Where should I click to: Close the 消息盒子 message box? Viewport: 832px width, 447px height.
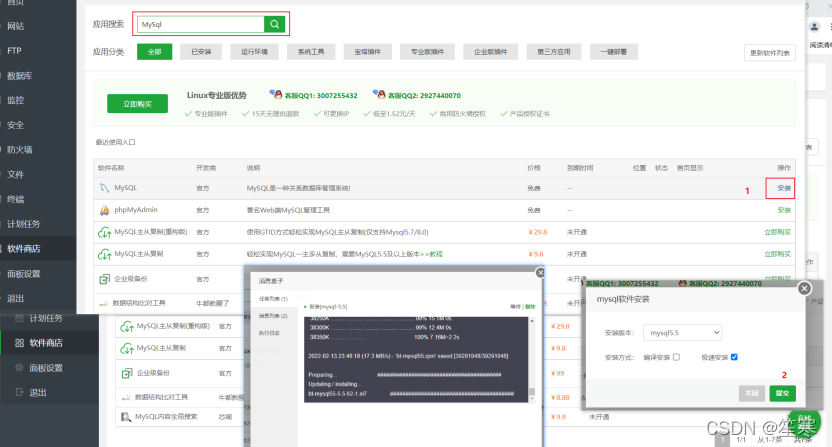[540, 272]
